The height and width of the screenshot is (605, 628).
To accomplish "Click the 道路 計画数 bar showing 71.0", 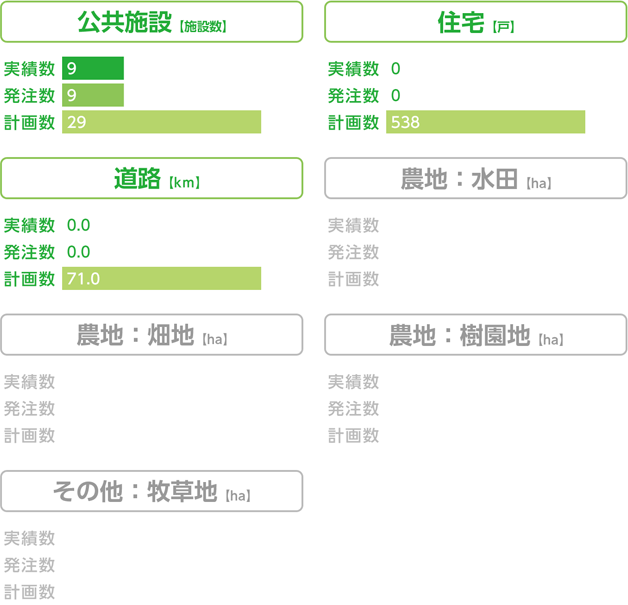I will coord(161,278).
